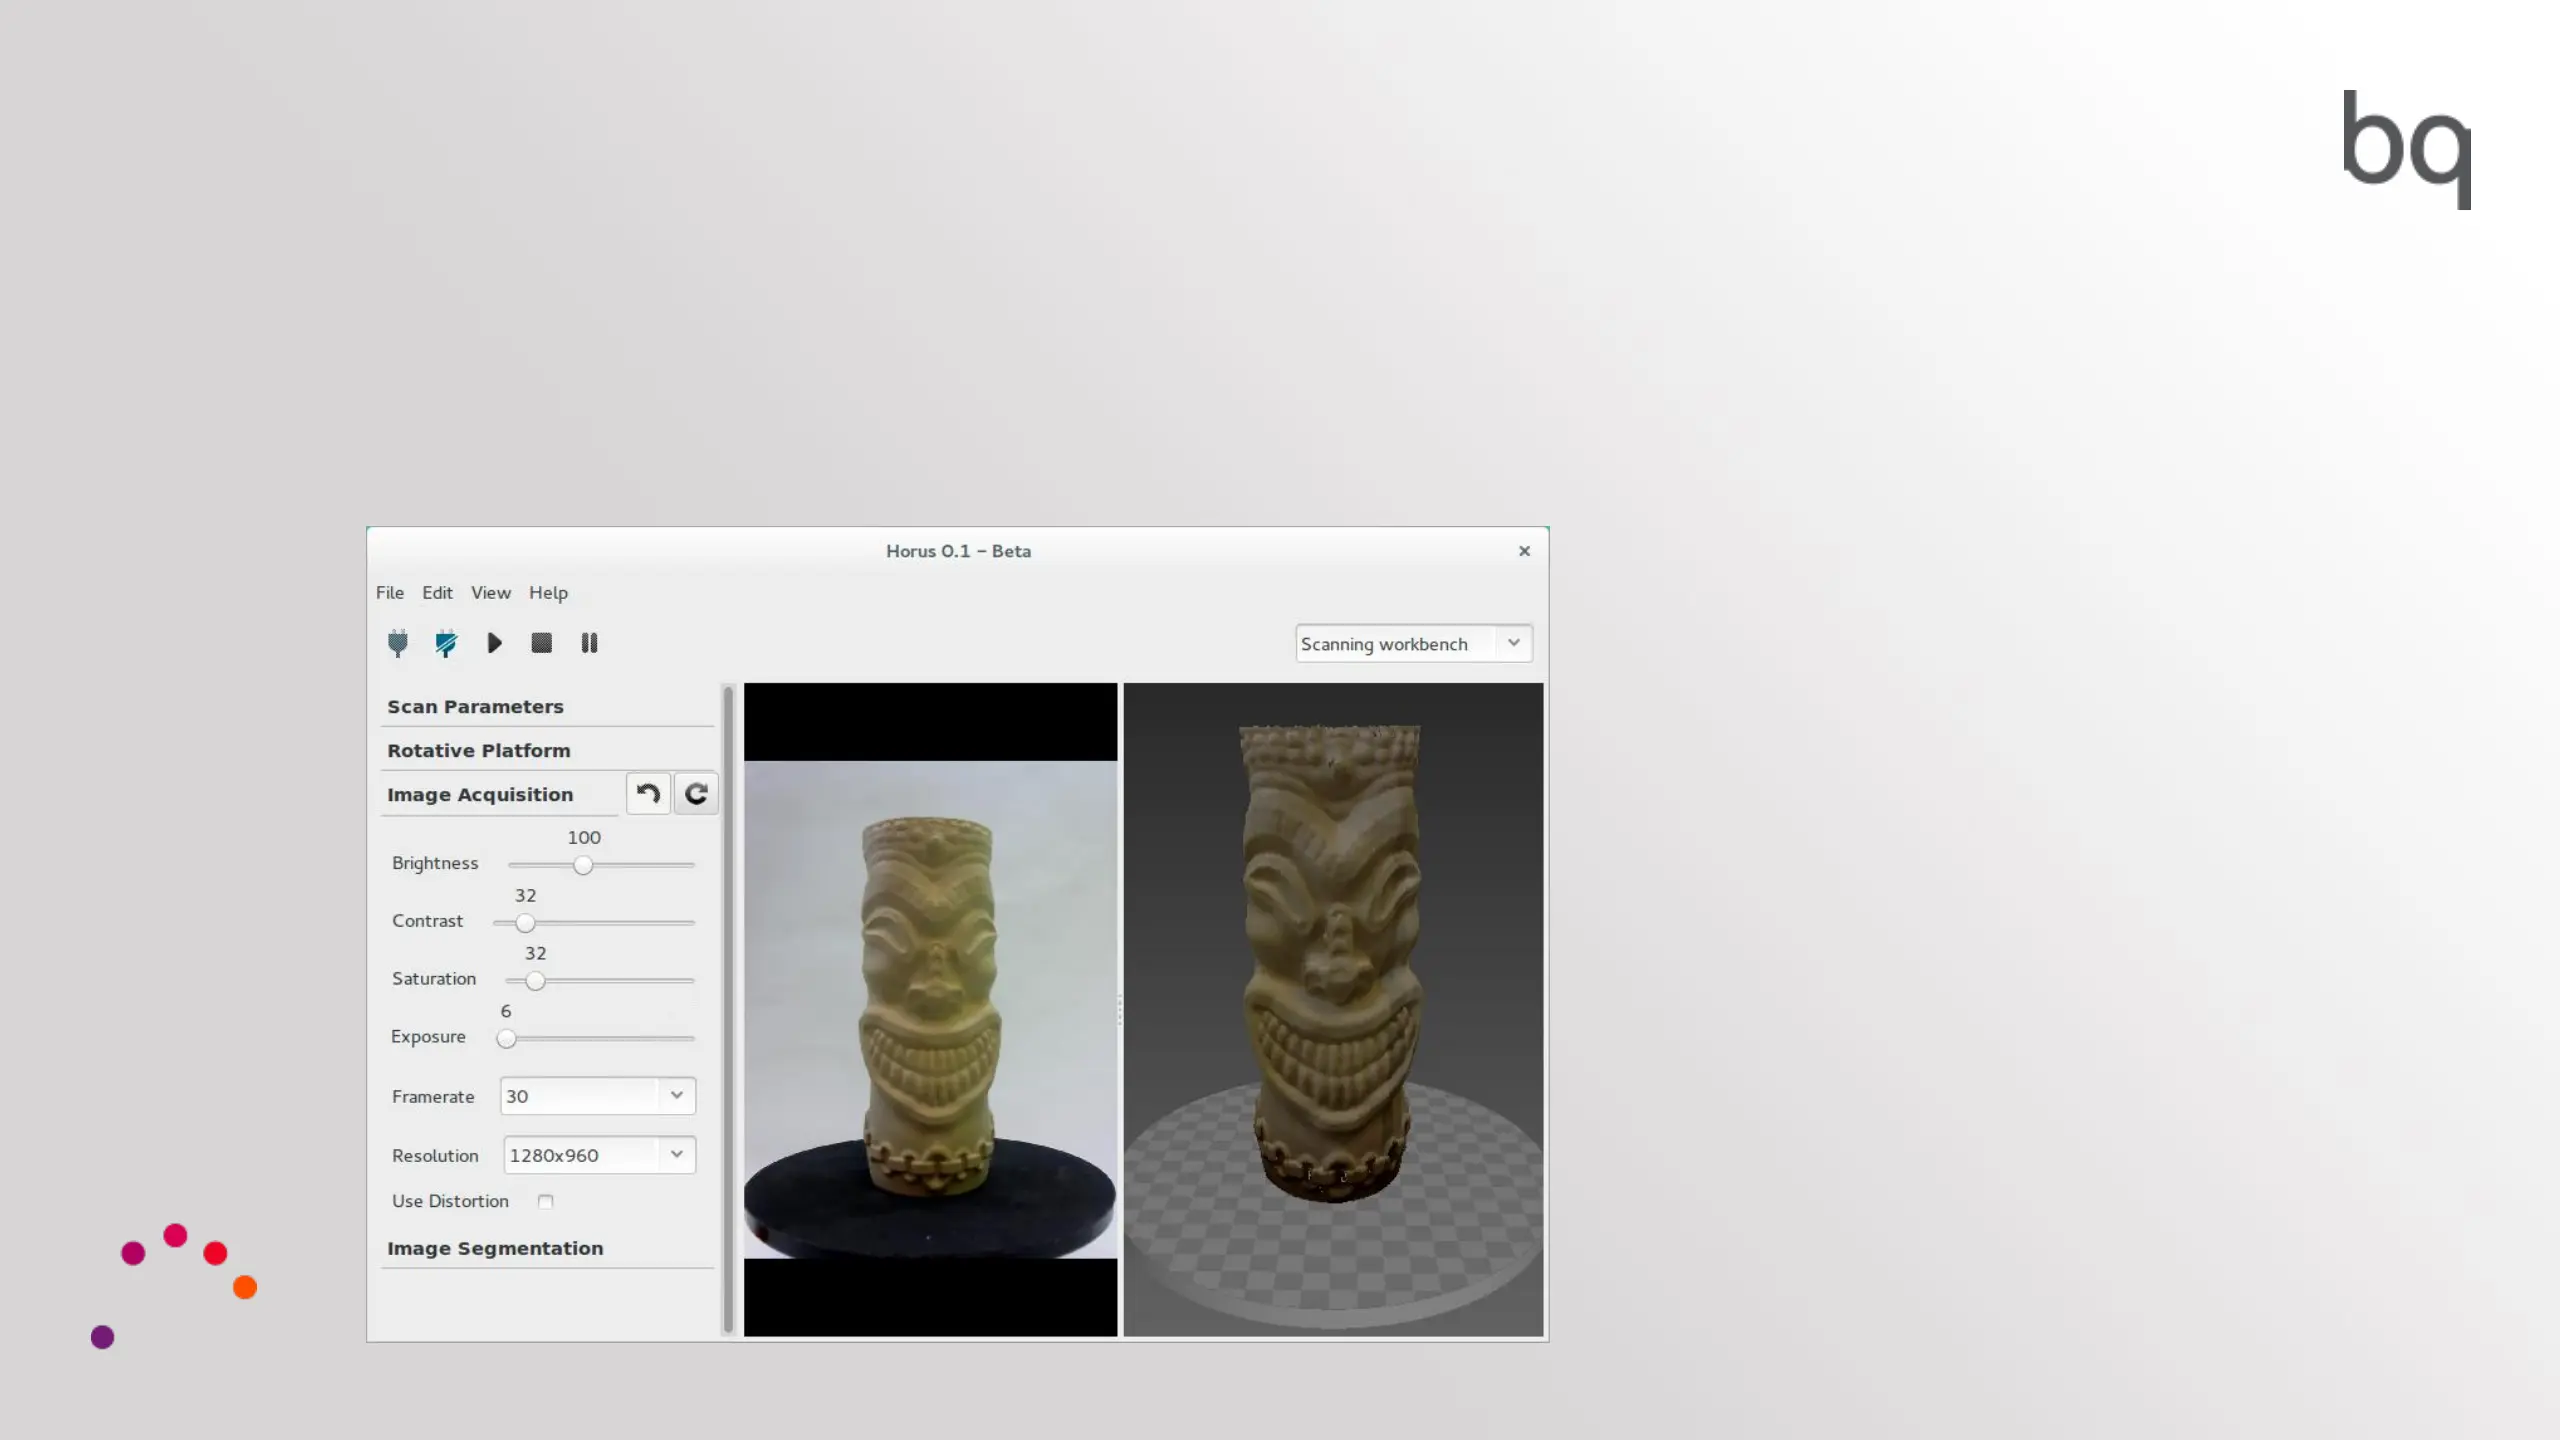Pause the scan with the Pause icon
2560x1440 pixels.
coord(589,643)
